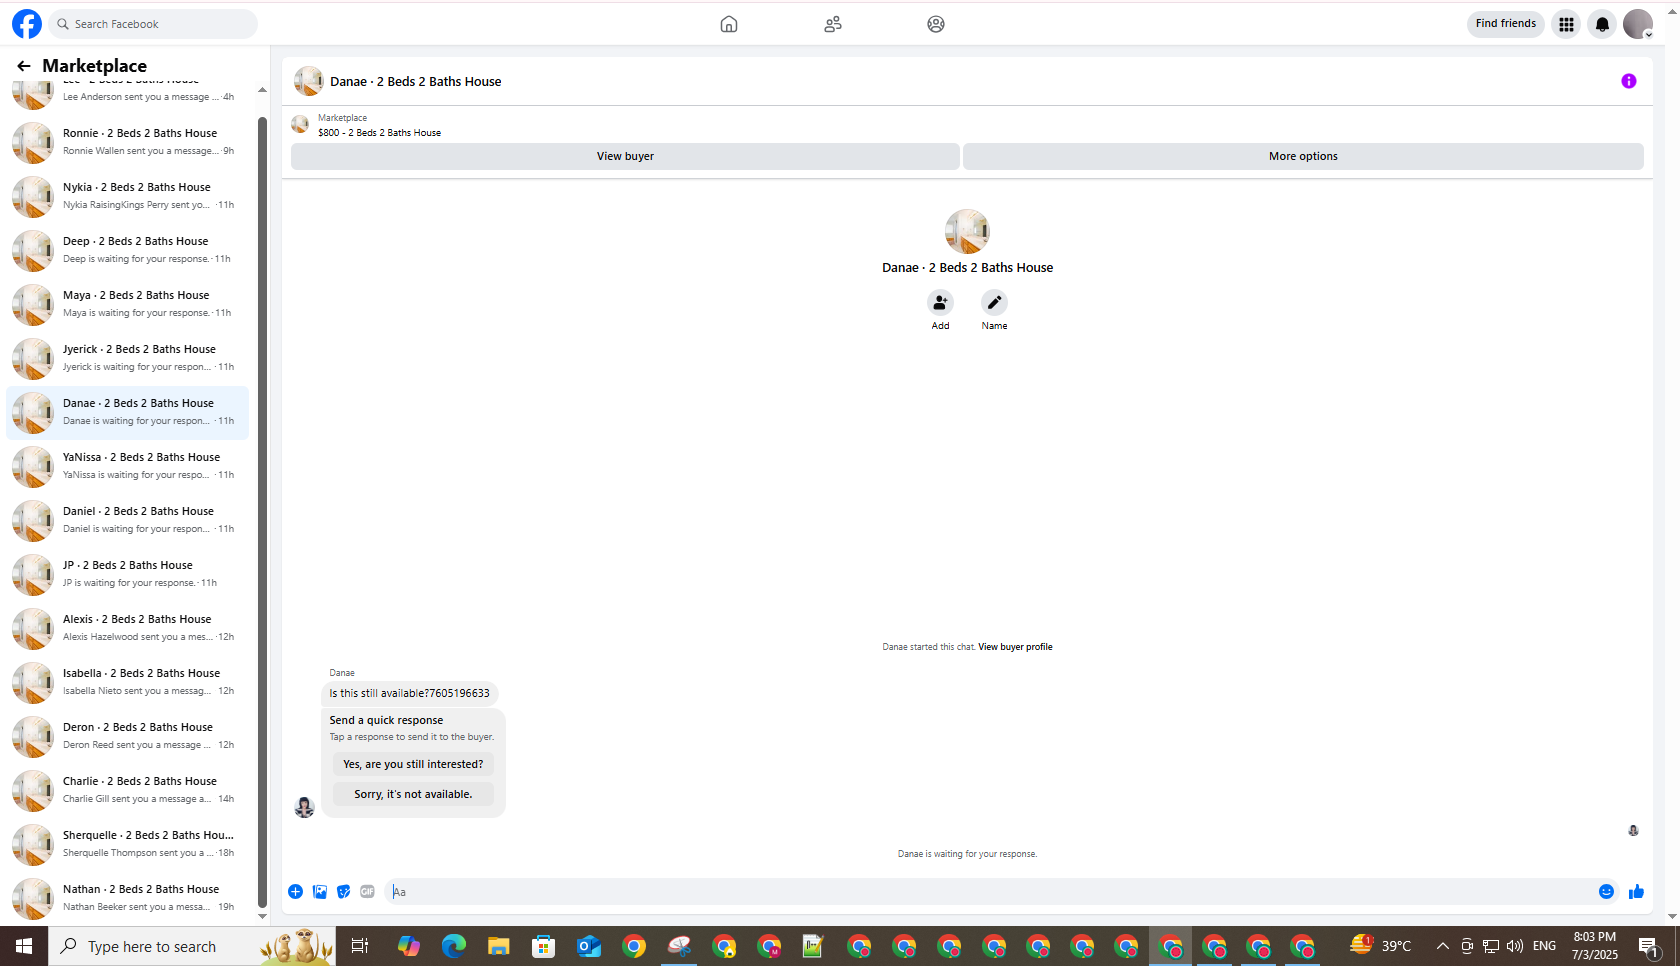Go to the Home feed icon
This screenshot has width=1680, height=966.
(x=729, y=24)
